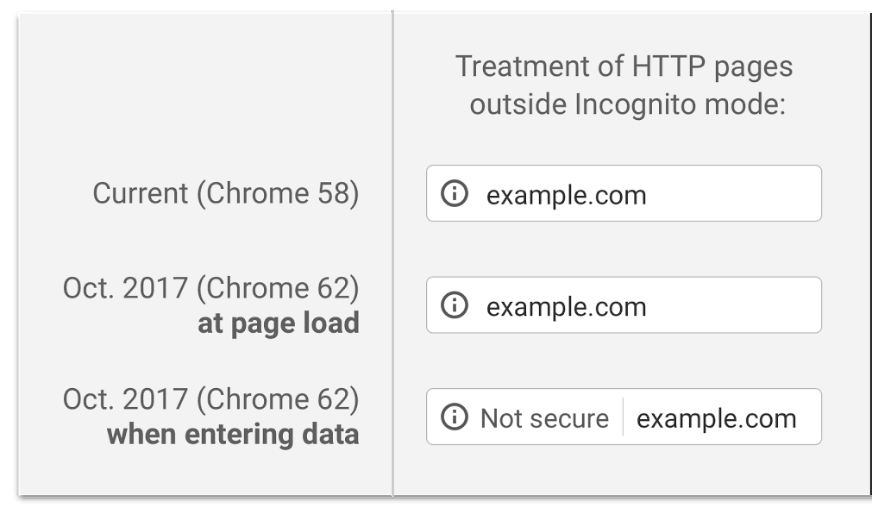The height and width of the screenshot is (512, 872).
Task: Click the word Incognito in the heading
Action: (635, 105)
